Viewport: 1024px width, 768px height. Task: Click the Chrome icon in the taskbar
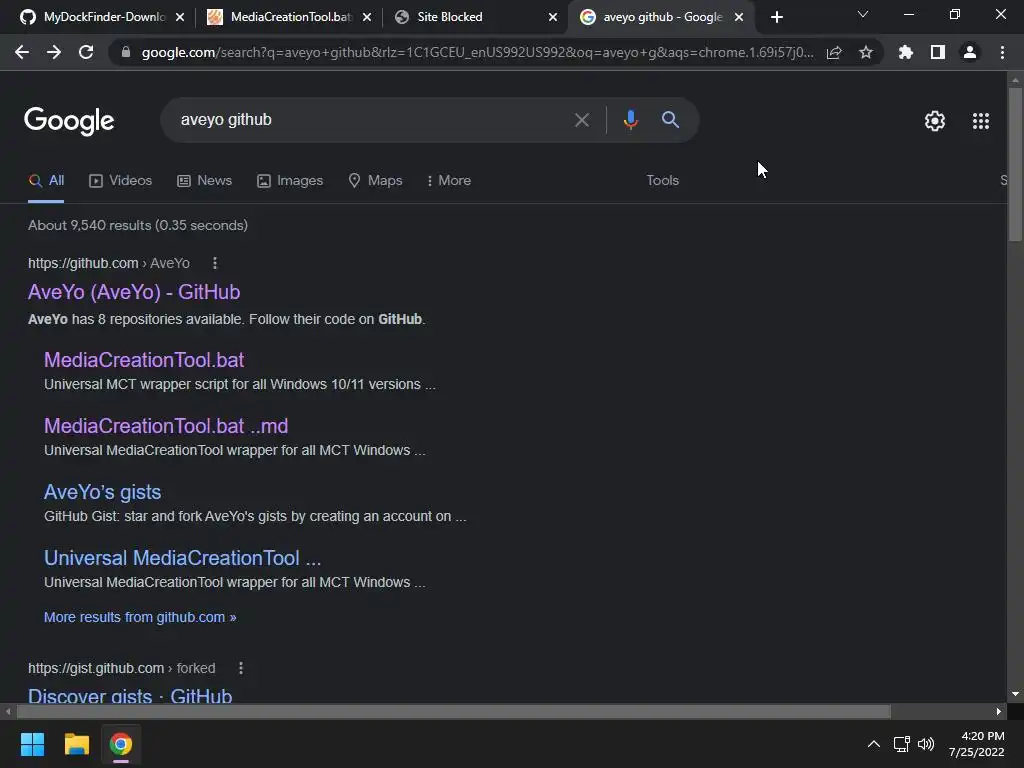(x=121, y=744)
